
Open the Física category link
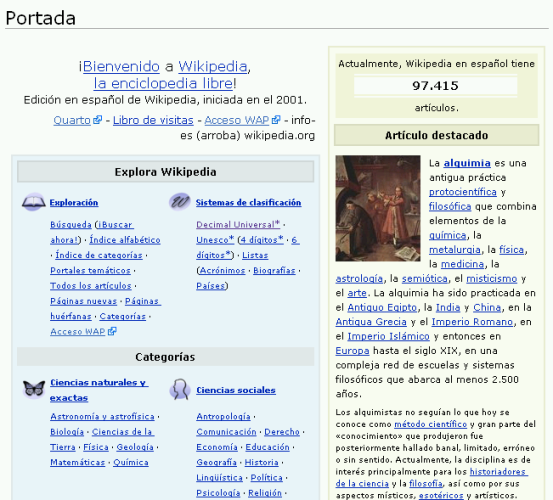click(96, 447)
